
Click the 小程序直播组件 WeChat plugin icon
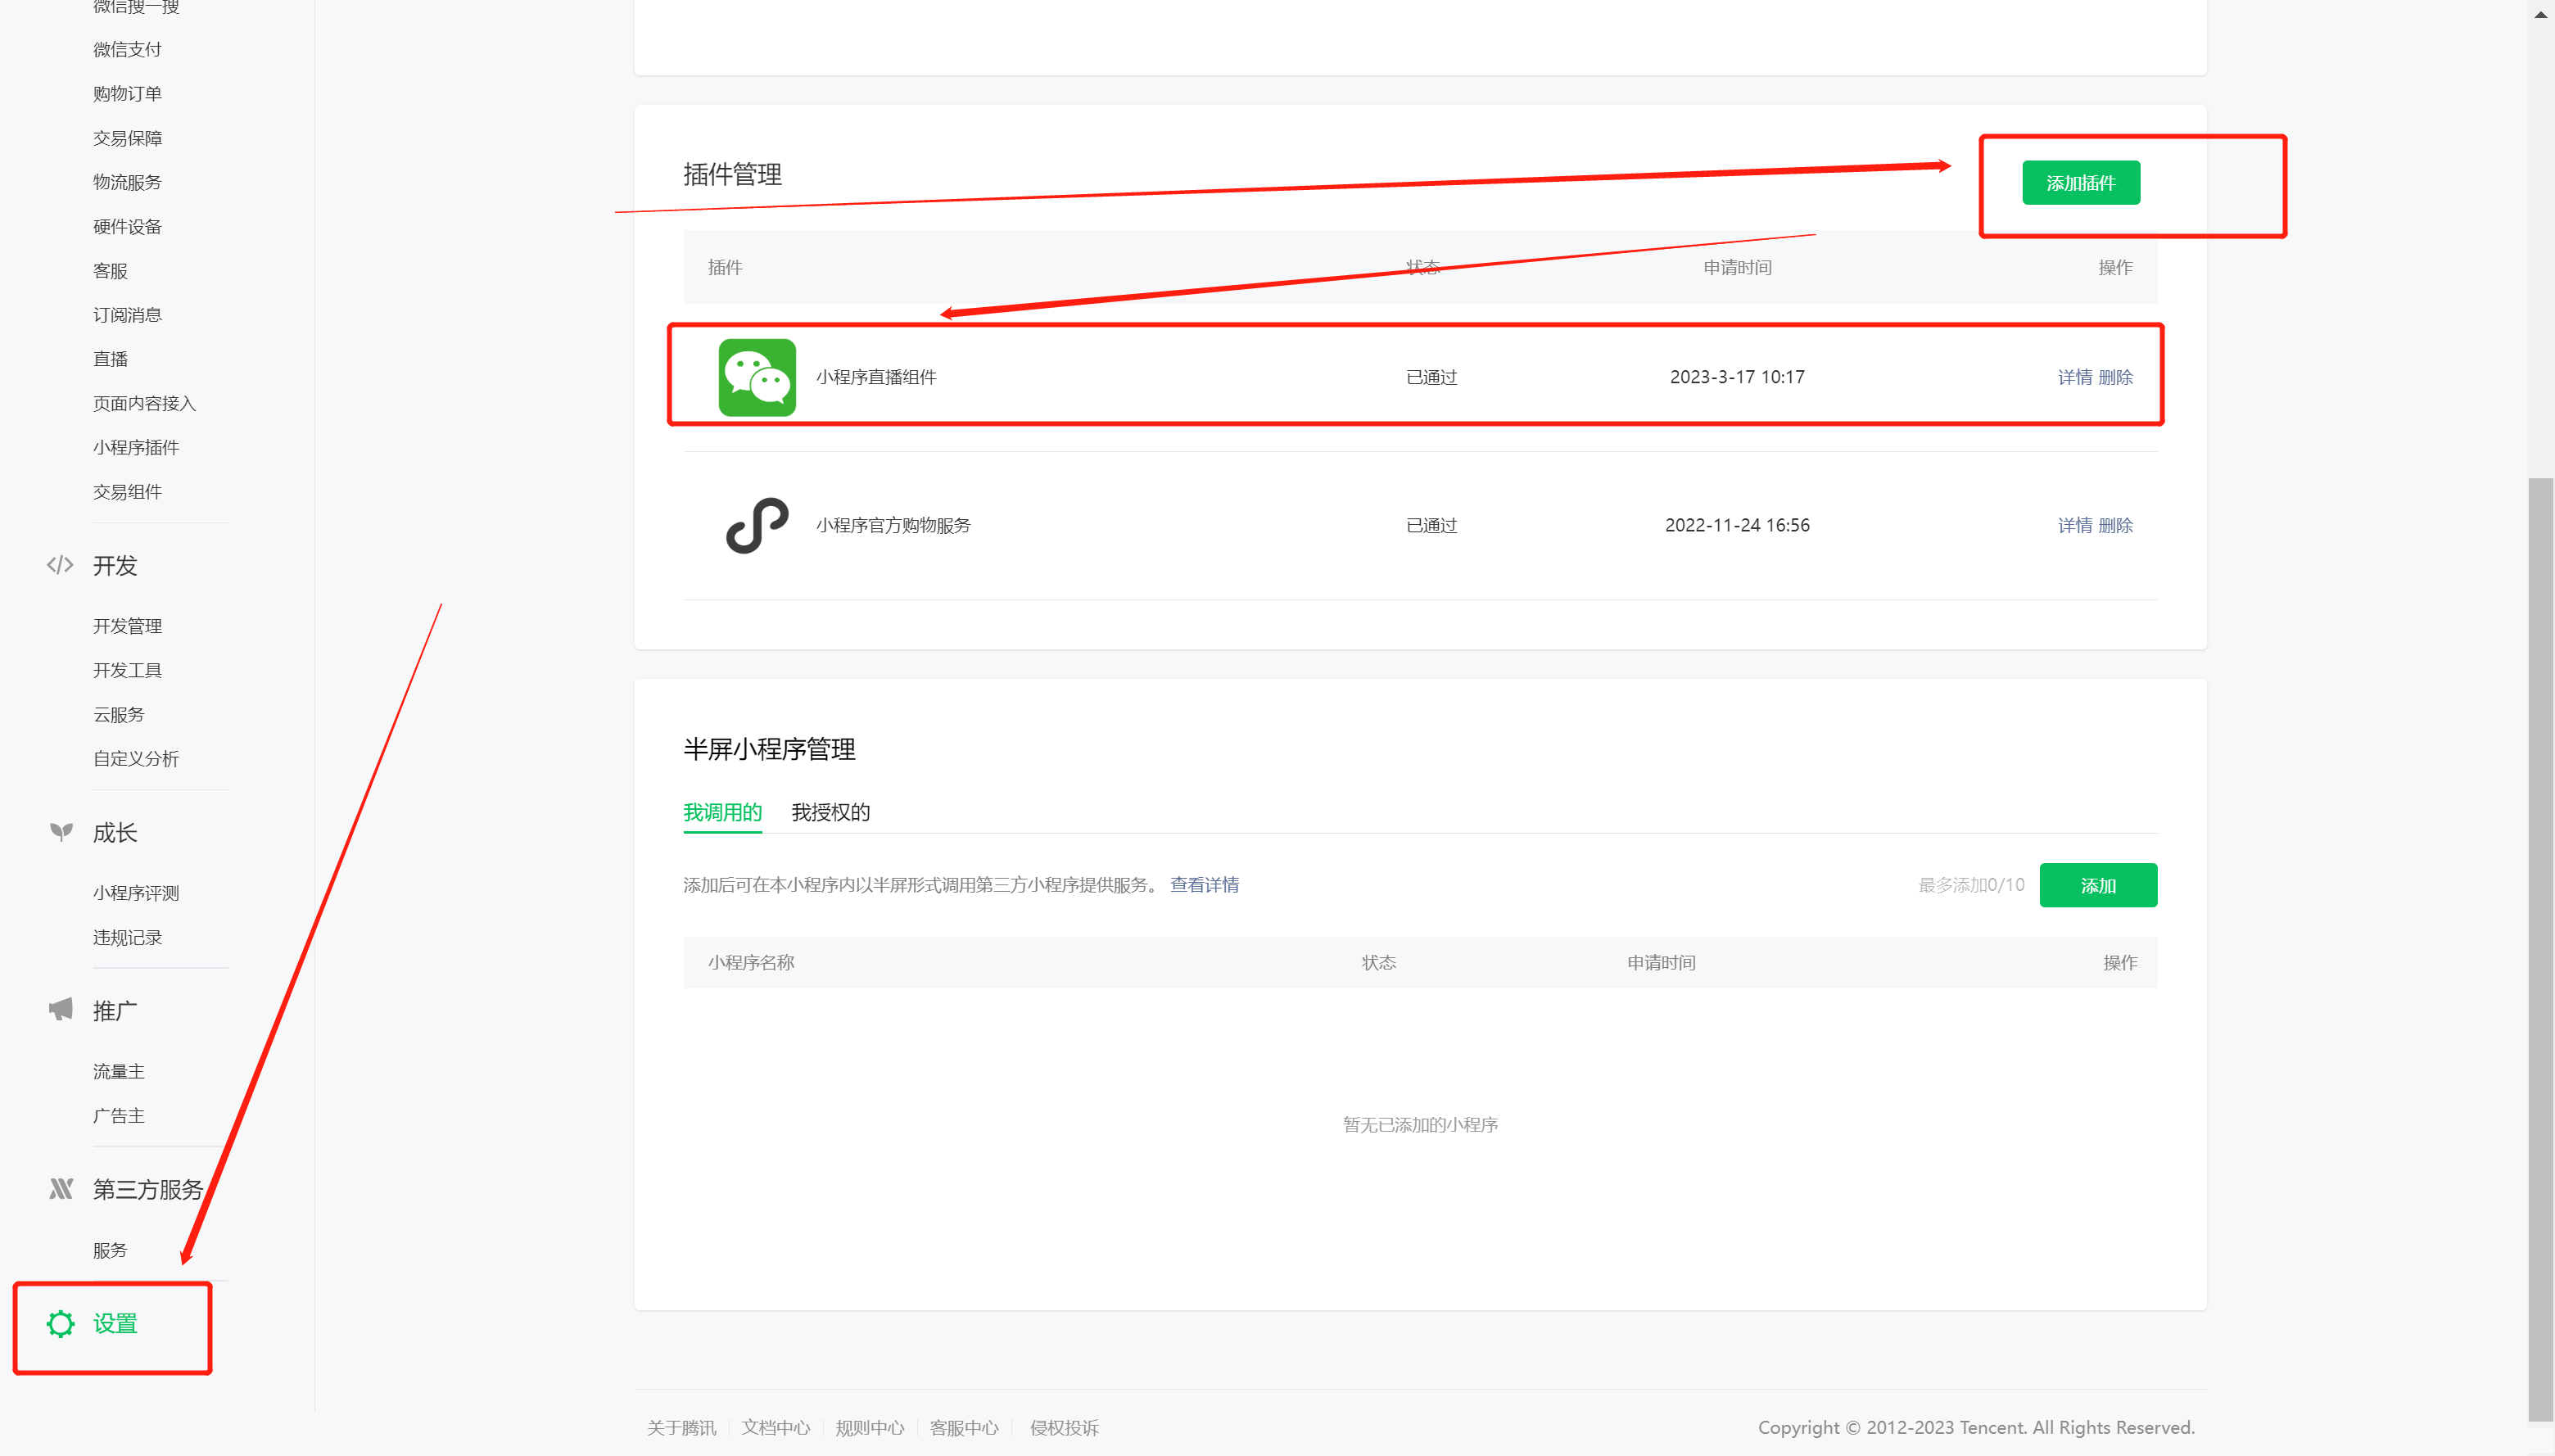pos(757,377)
